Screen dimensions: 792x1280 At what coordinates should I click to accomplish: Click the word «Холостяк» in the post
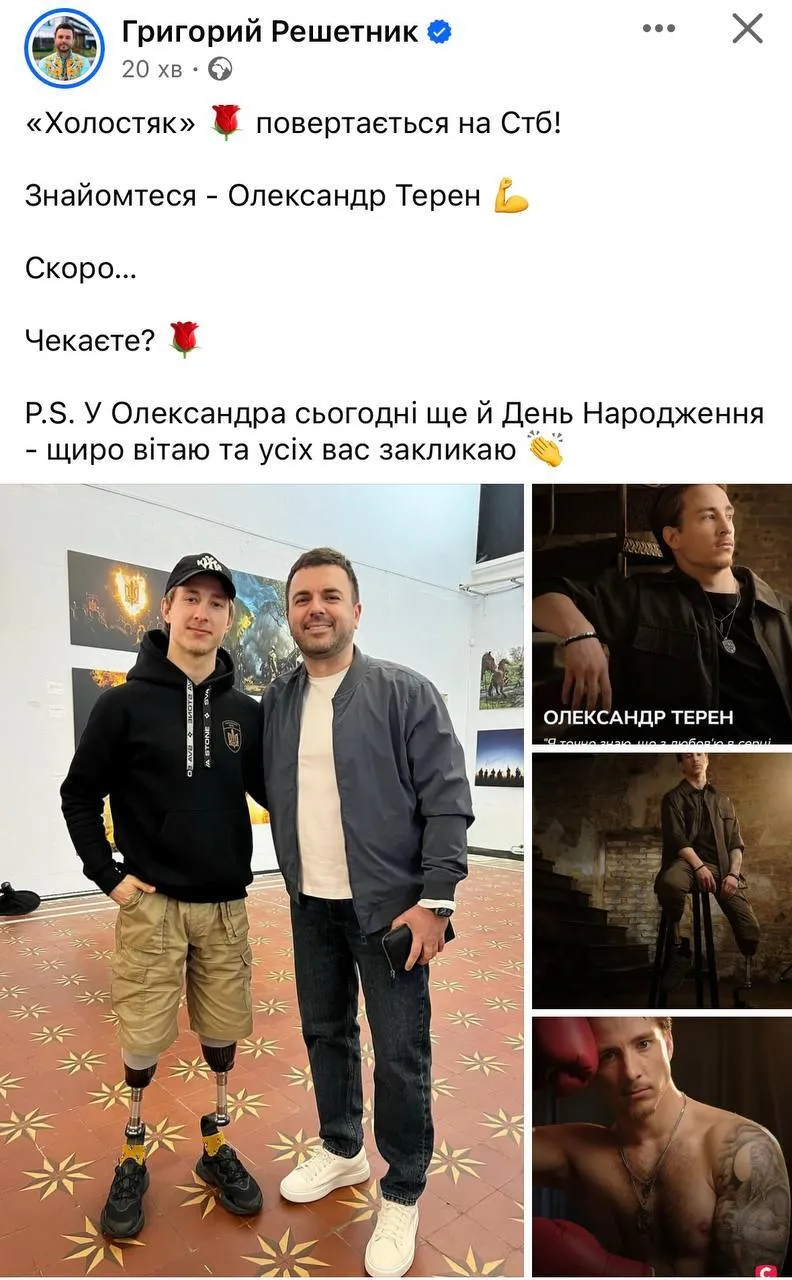click(113, 124)
